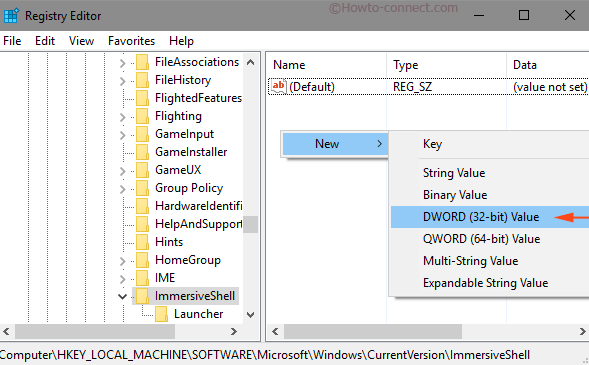The height and width of the screenshot is (365, 589).
Task: Click the FileAssociations folder icon
Action: 142,62
